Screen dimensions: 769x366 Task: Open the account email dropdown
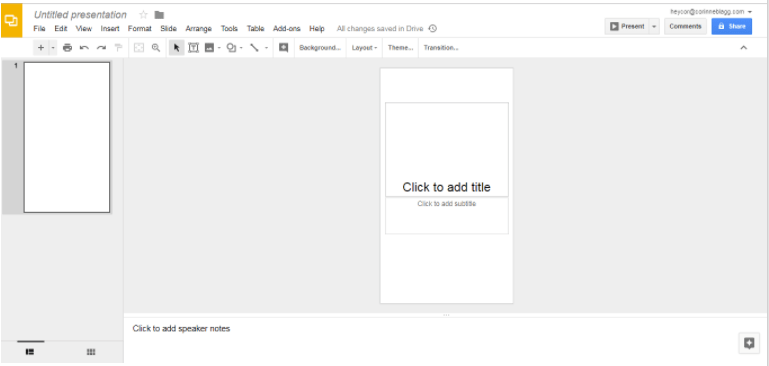click(711, 11)
